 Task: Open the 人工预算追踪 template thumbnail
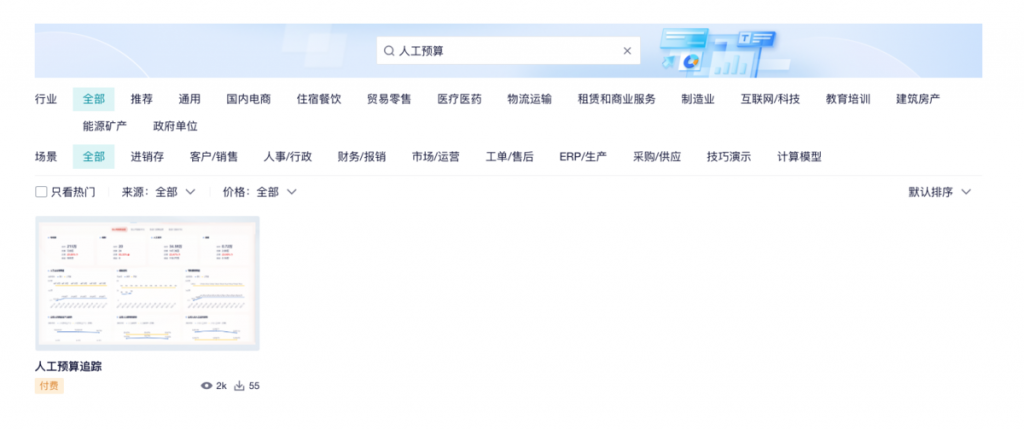pos(148,284)
